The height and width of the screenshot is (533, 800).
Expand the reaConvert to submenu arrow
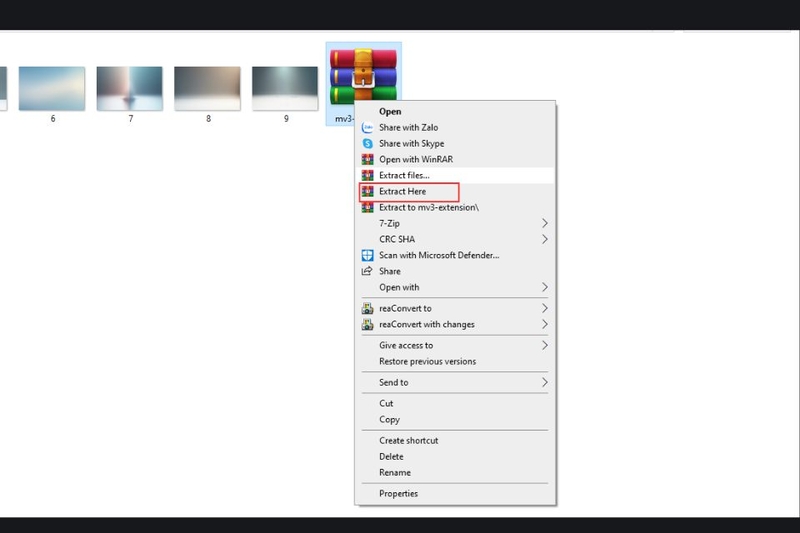click(x=544, y=308)
